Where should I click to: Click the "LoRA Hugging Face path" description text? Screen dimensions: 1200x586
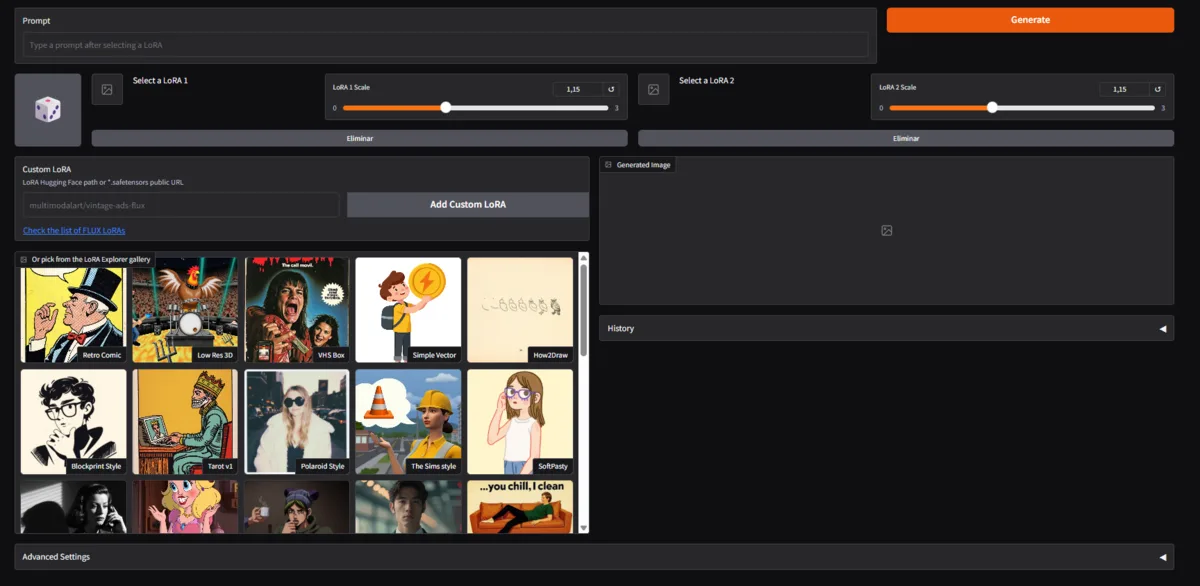pos(103,182)
